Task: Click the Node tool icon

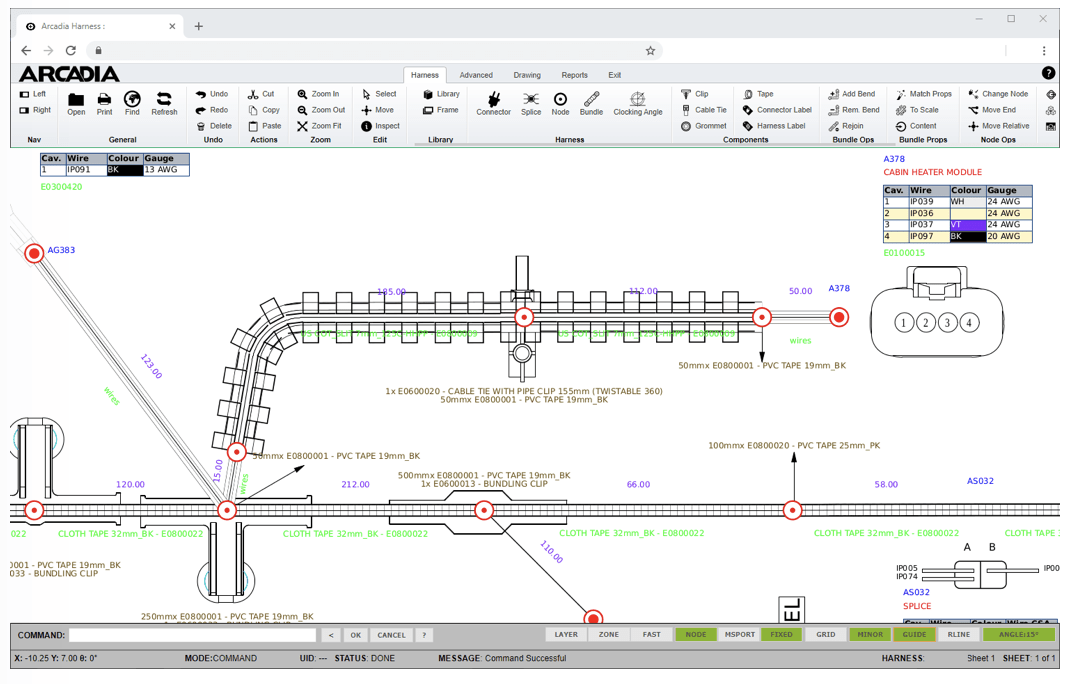Action: pyautogui.click(x=560, y=102)
